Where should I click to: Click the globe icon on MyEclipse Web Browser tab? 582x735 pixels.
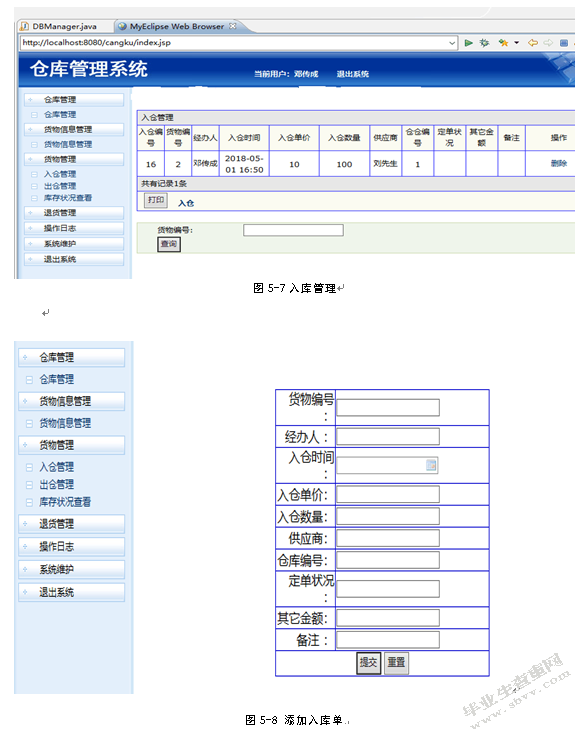(x=122, y=26)
